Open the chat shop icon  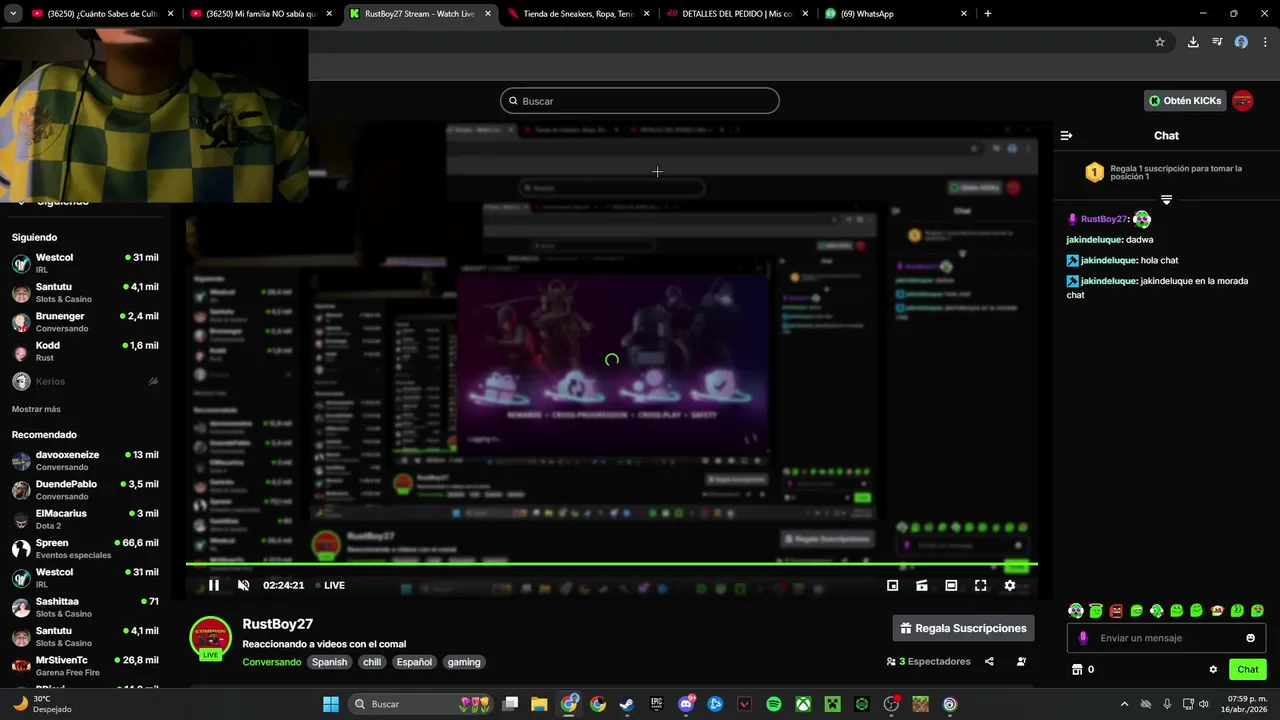point(1077,669)
